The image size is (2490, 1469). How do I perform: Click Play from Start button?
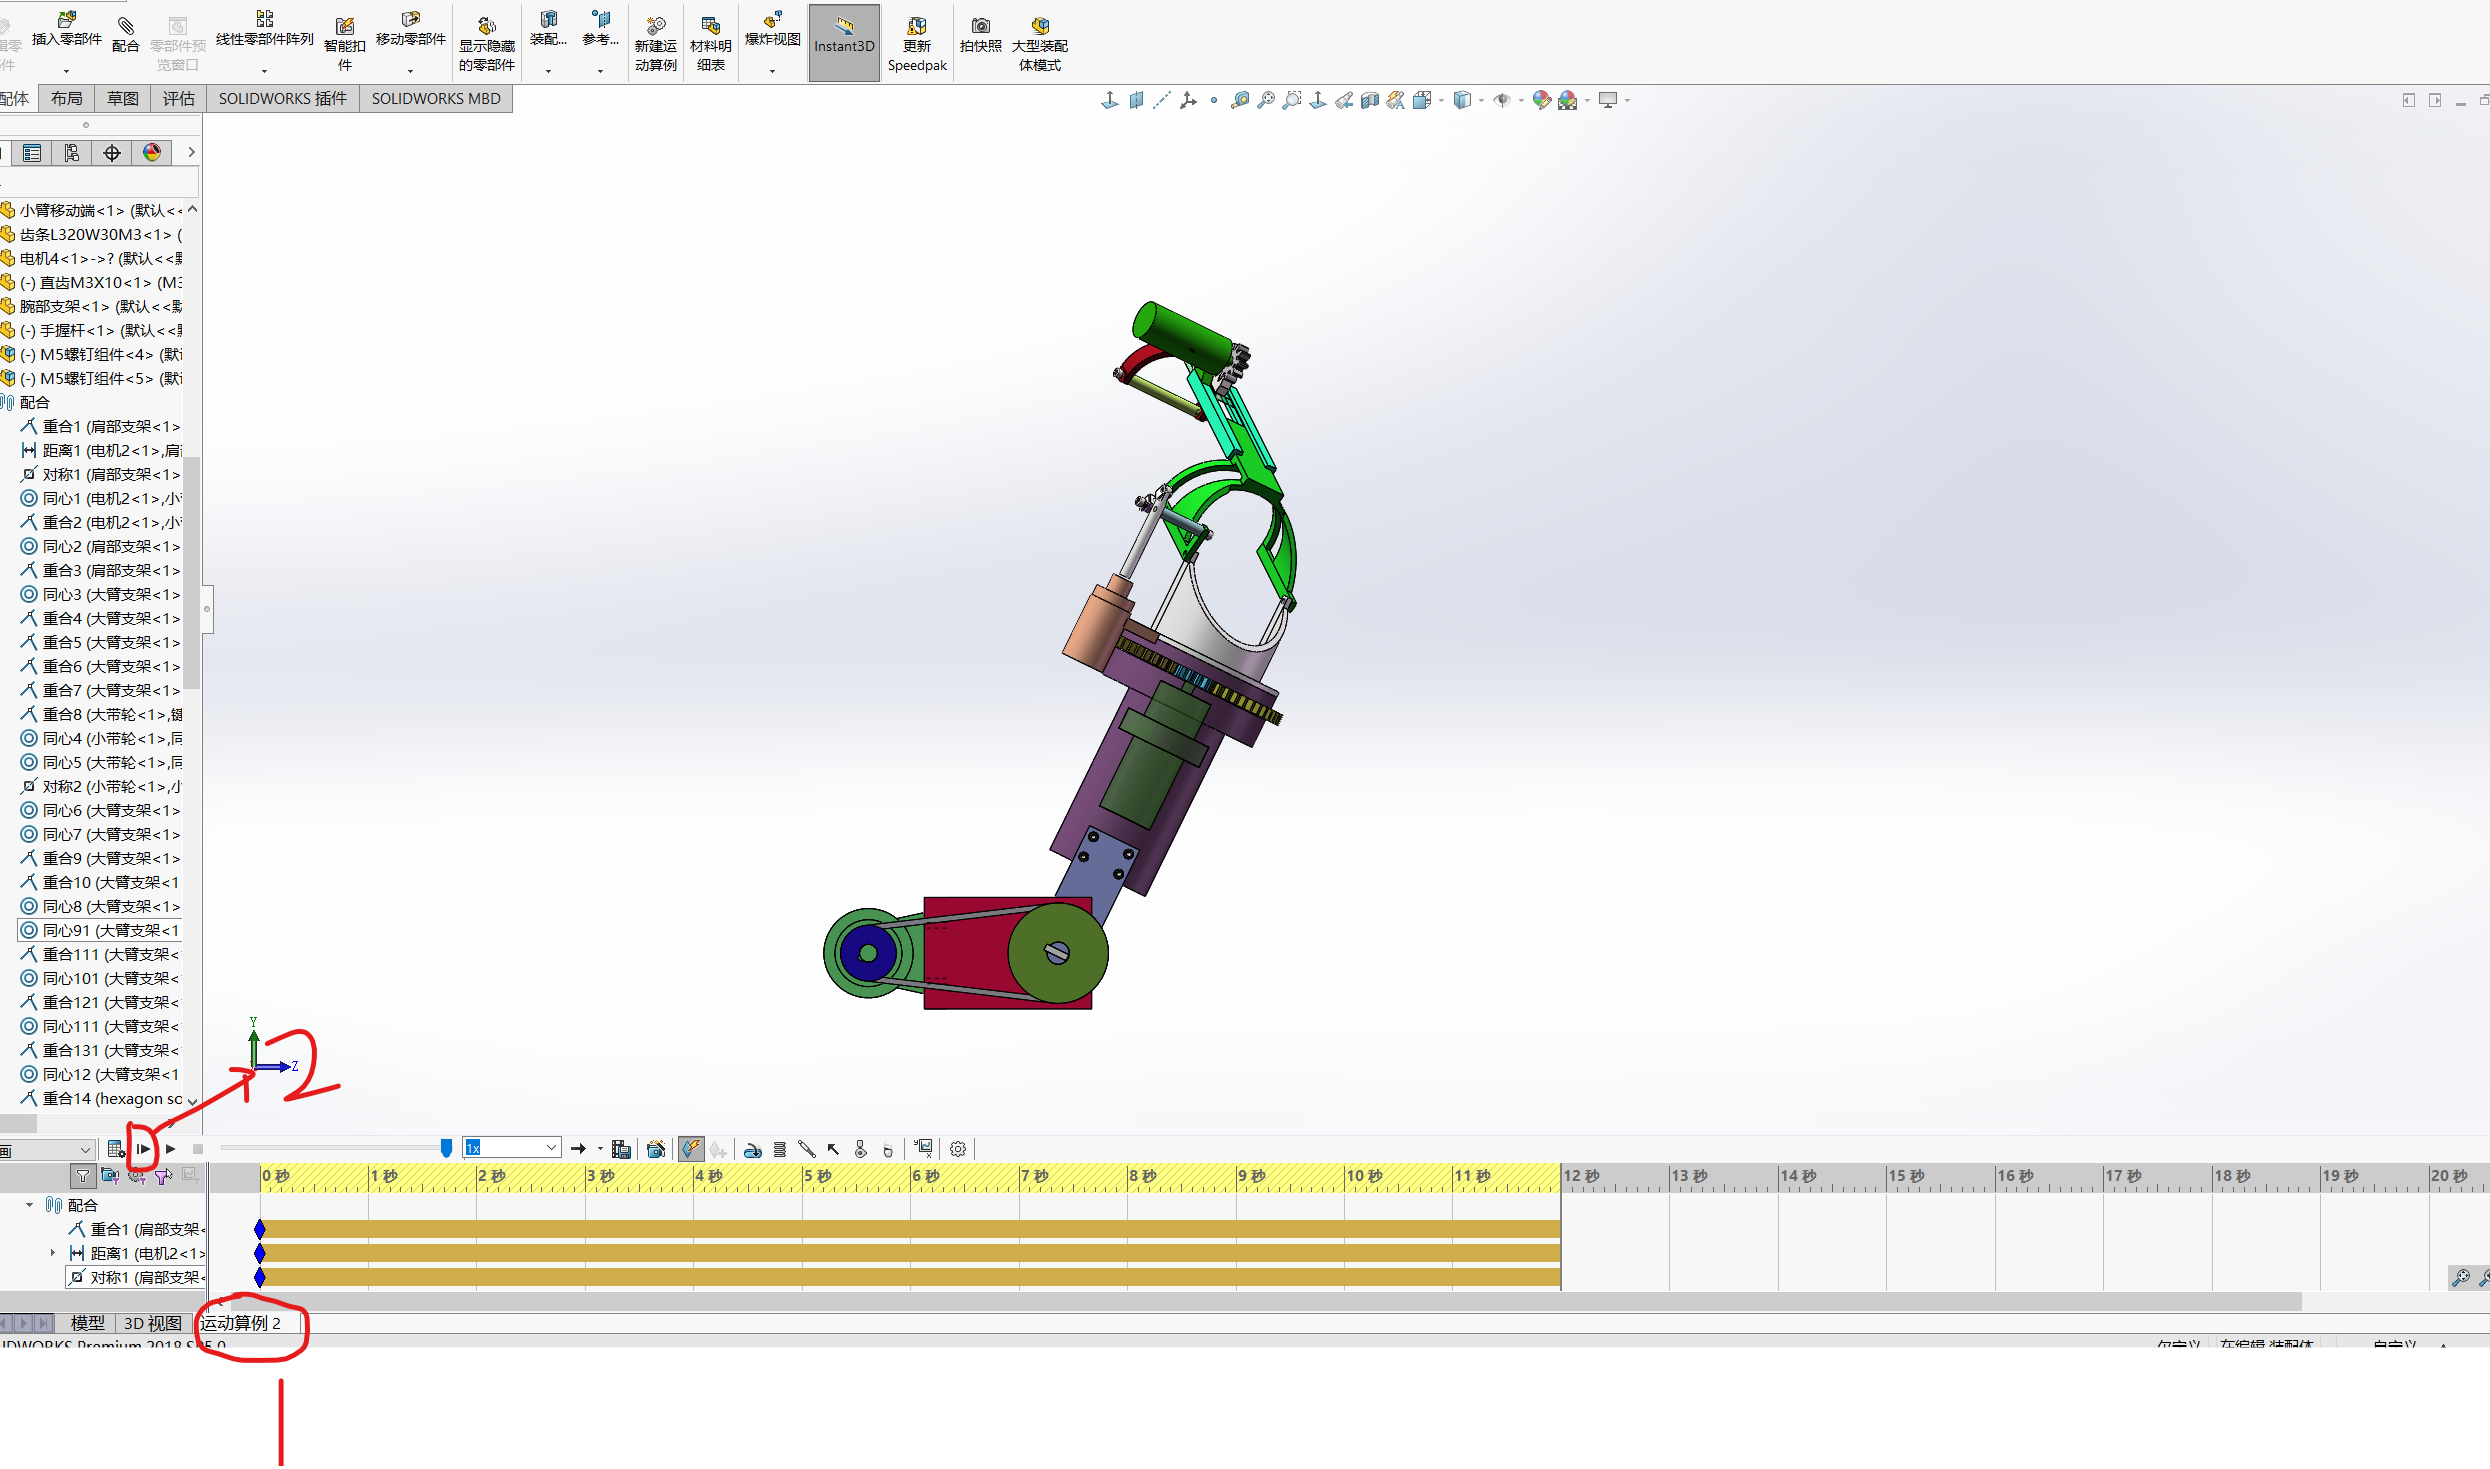143,1149
